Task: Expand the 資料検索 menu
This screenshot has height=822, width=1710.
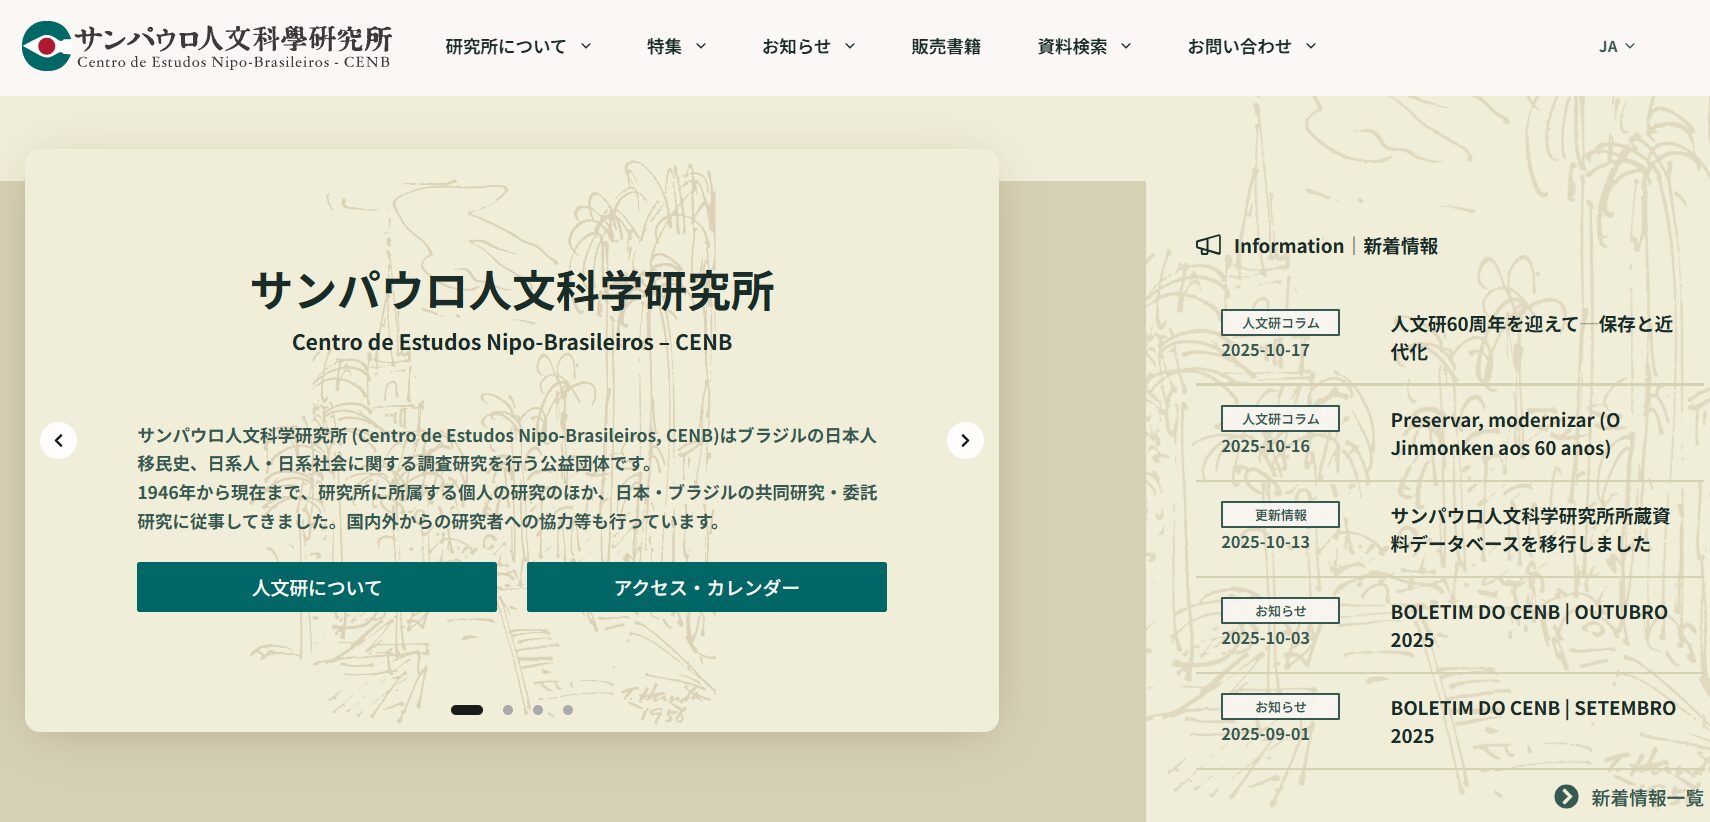Action: click(x=1084, y=46)
